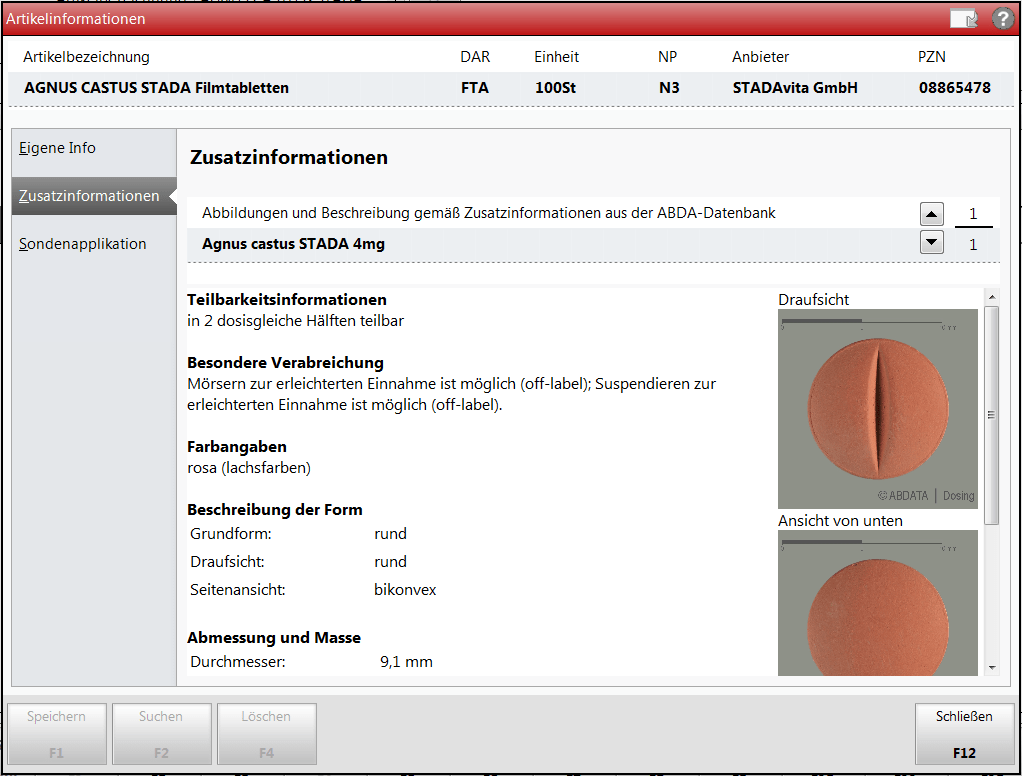Open the help question mark icon
This screenshot has height=776, width=1022.
tap(1002, 18)
